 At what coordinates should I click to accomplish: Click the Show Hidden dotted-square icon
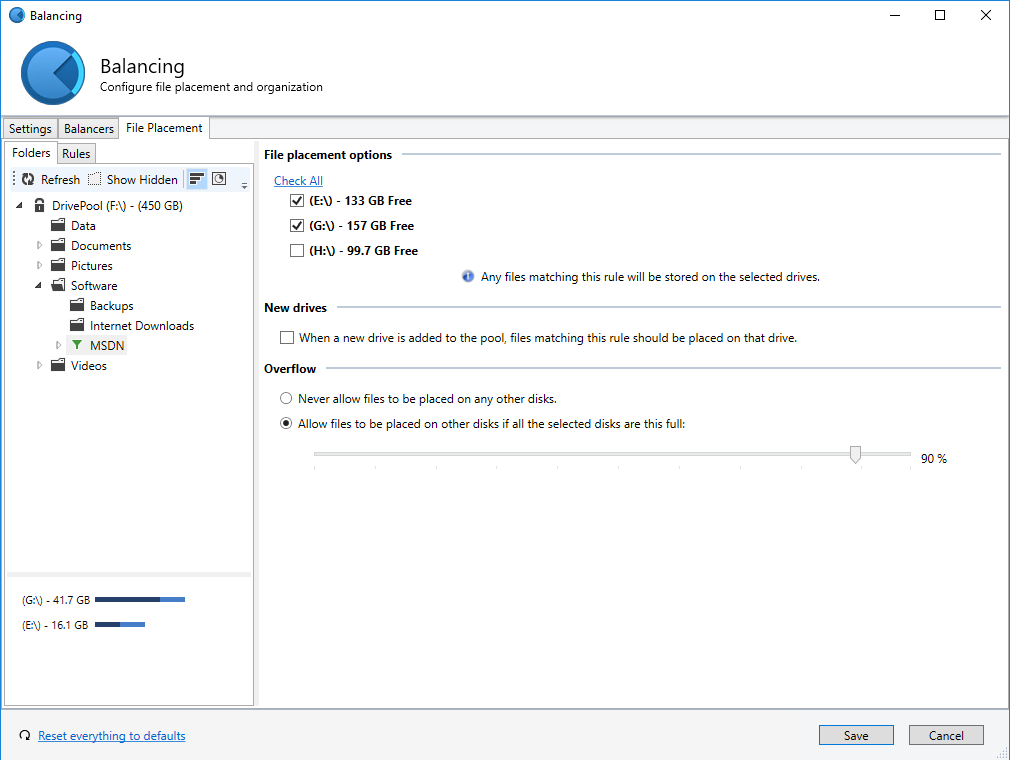[94, 180]
